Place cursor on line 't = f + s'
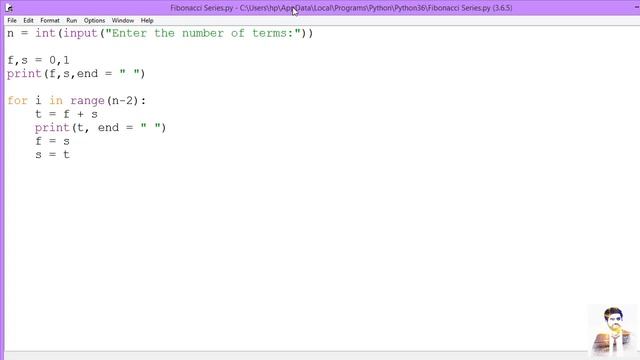Screen dimensions: 640x360 point(66,114)
